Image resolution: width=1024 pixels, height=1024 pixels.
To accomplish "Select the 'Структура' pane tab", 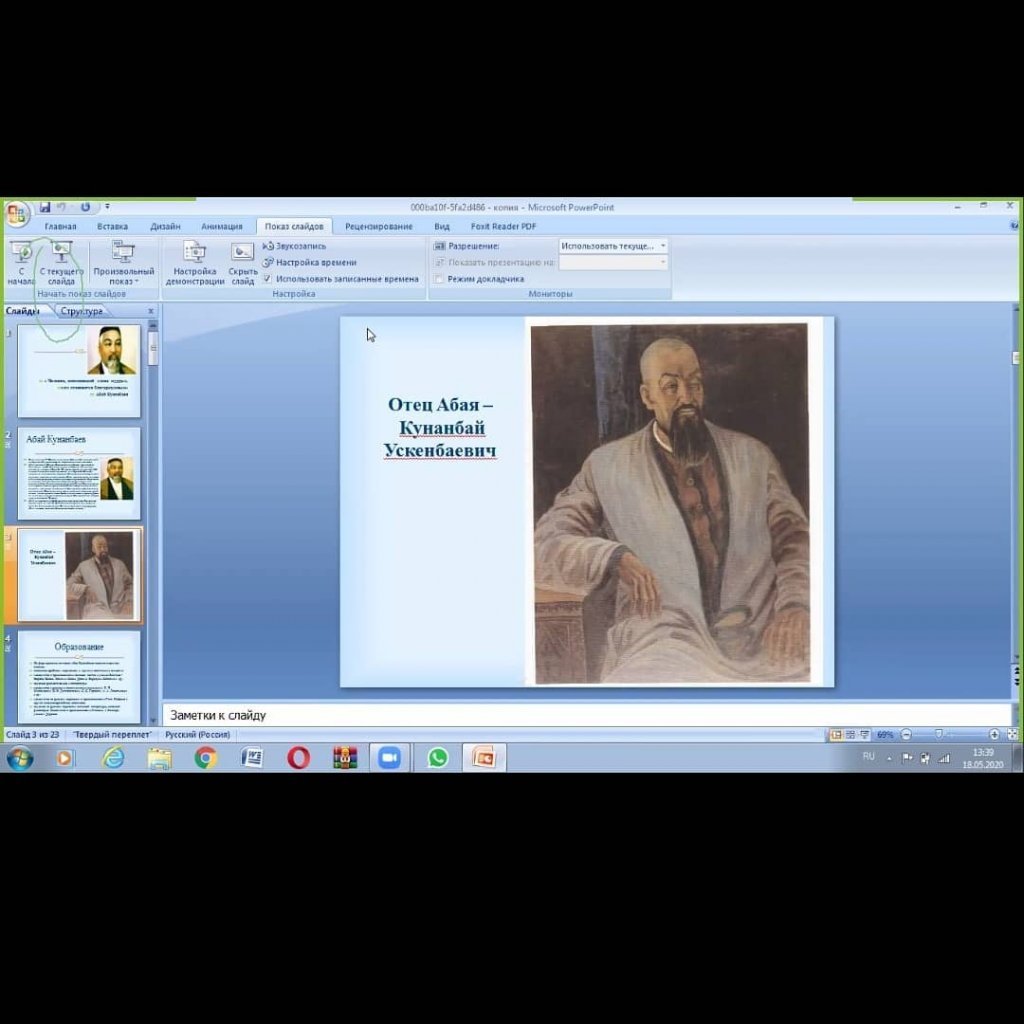I will tap(82, 311).
